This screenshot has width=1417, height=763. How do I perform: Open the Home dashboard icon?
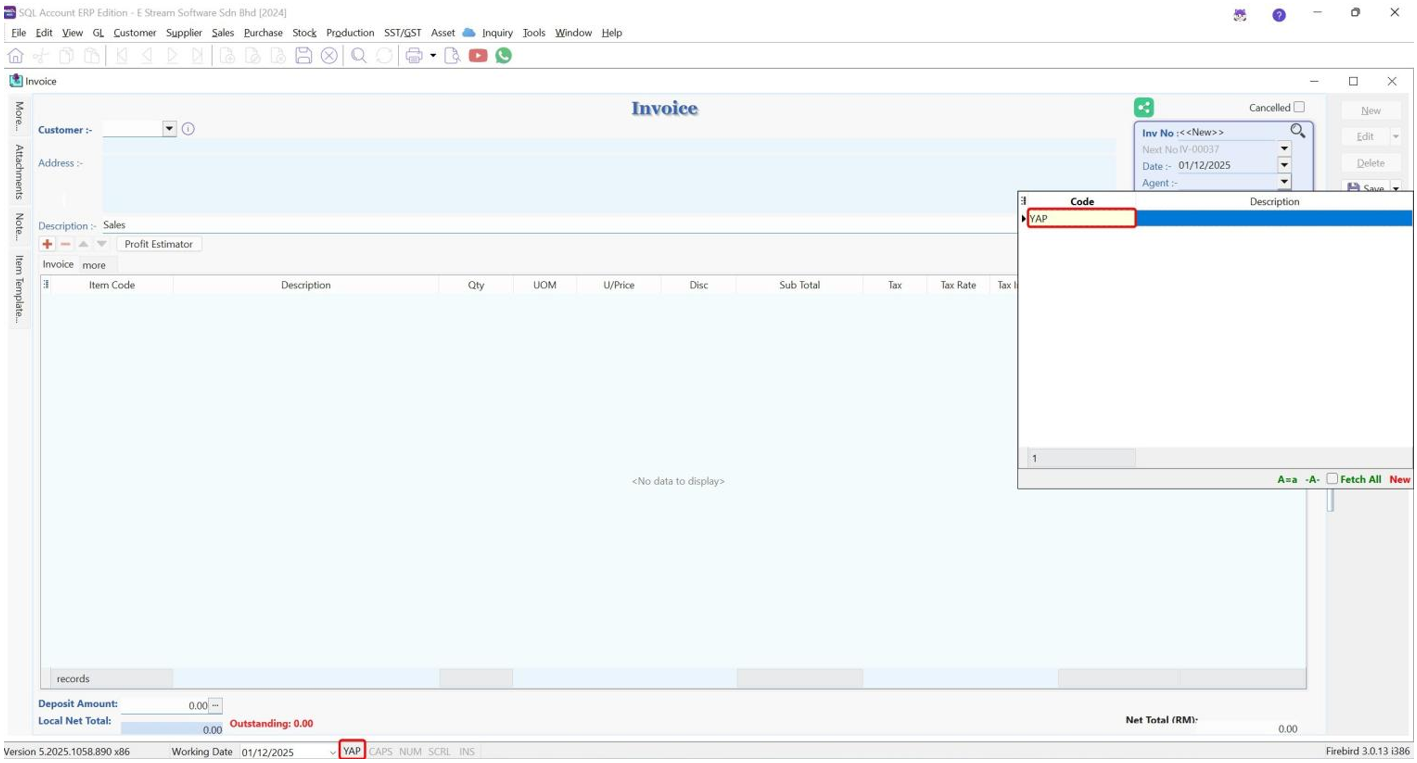(x=15, y=56)
